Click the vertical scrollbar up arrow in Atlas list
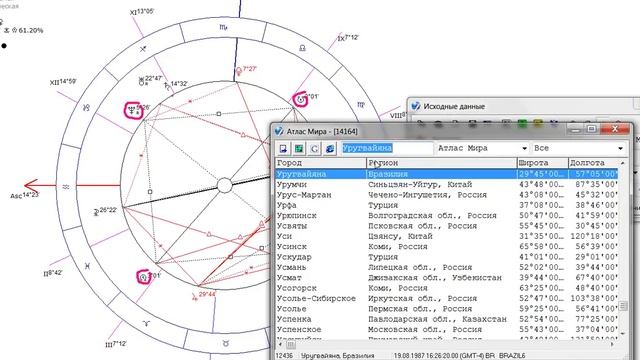 pos(623,163)
